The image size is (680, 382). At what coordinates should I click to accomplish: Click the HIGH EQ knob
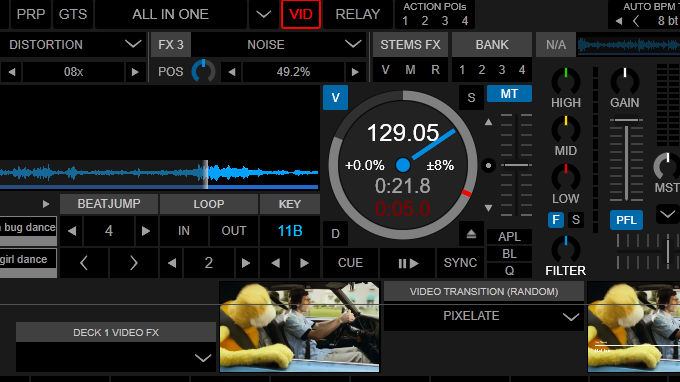tap(566, 81)
